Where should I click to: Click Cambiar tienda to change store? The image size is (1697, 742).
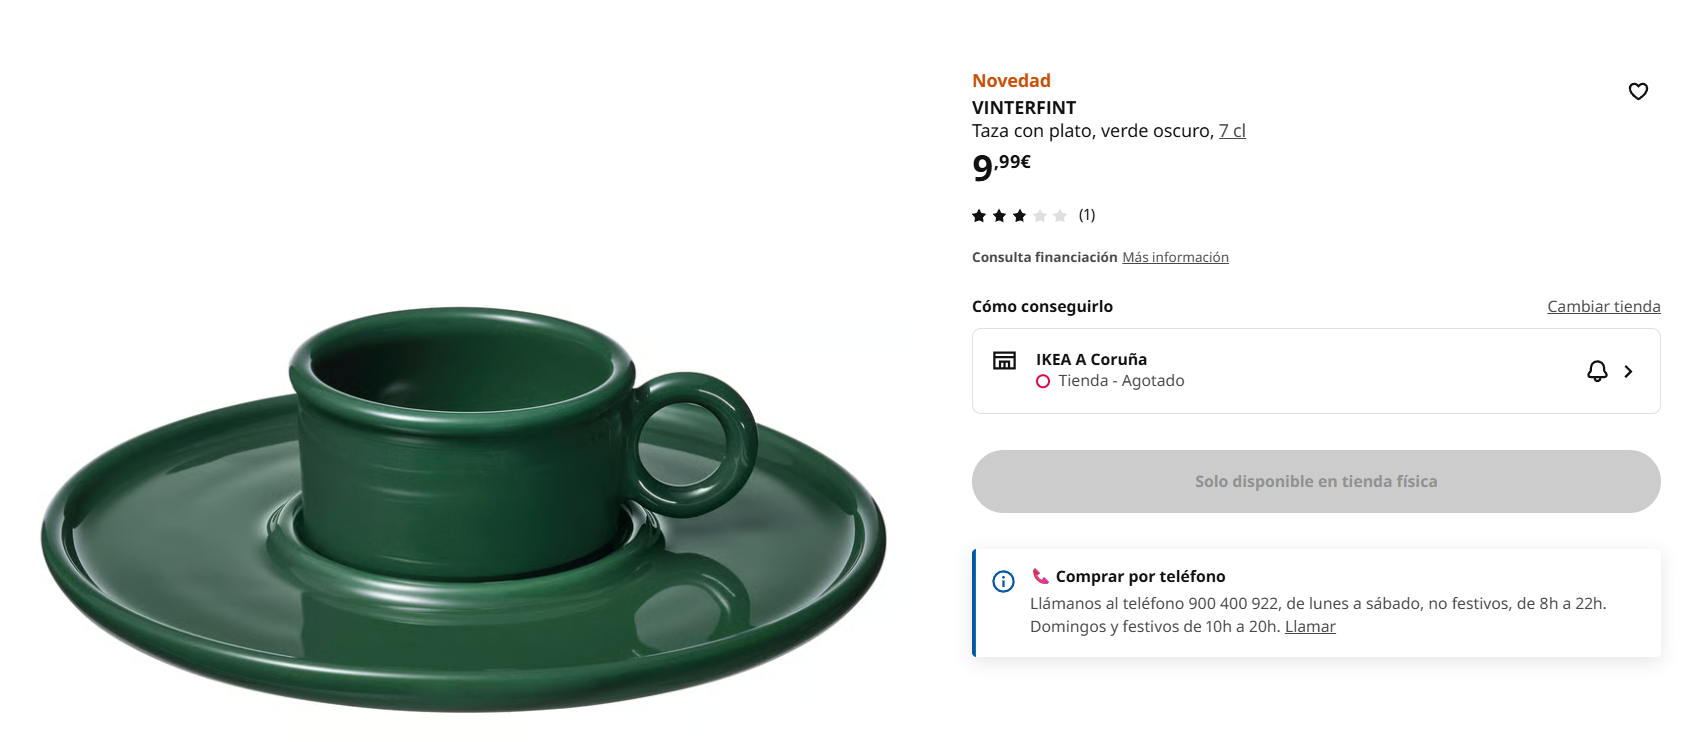click(1603, 306)
